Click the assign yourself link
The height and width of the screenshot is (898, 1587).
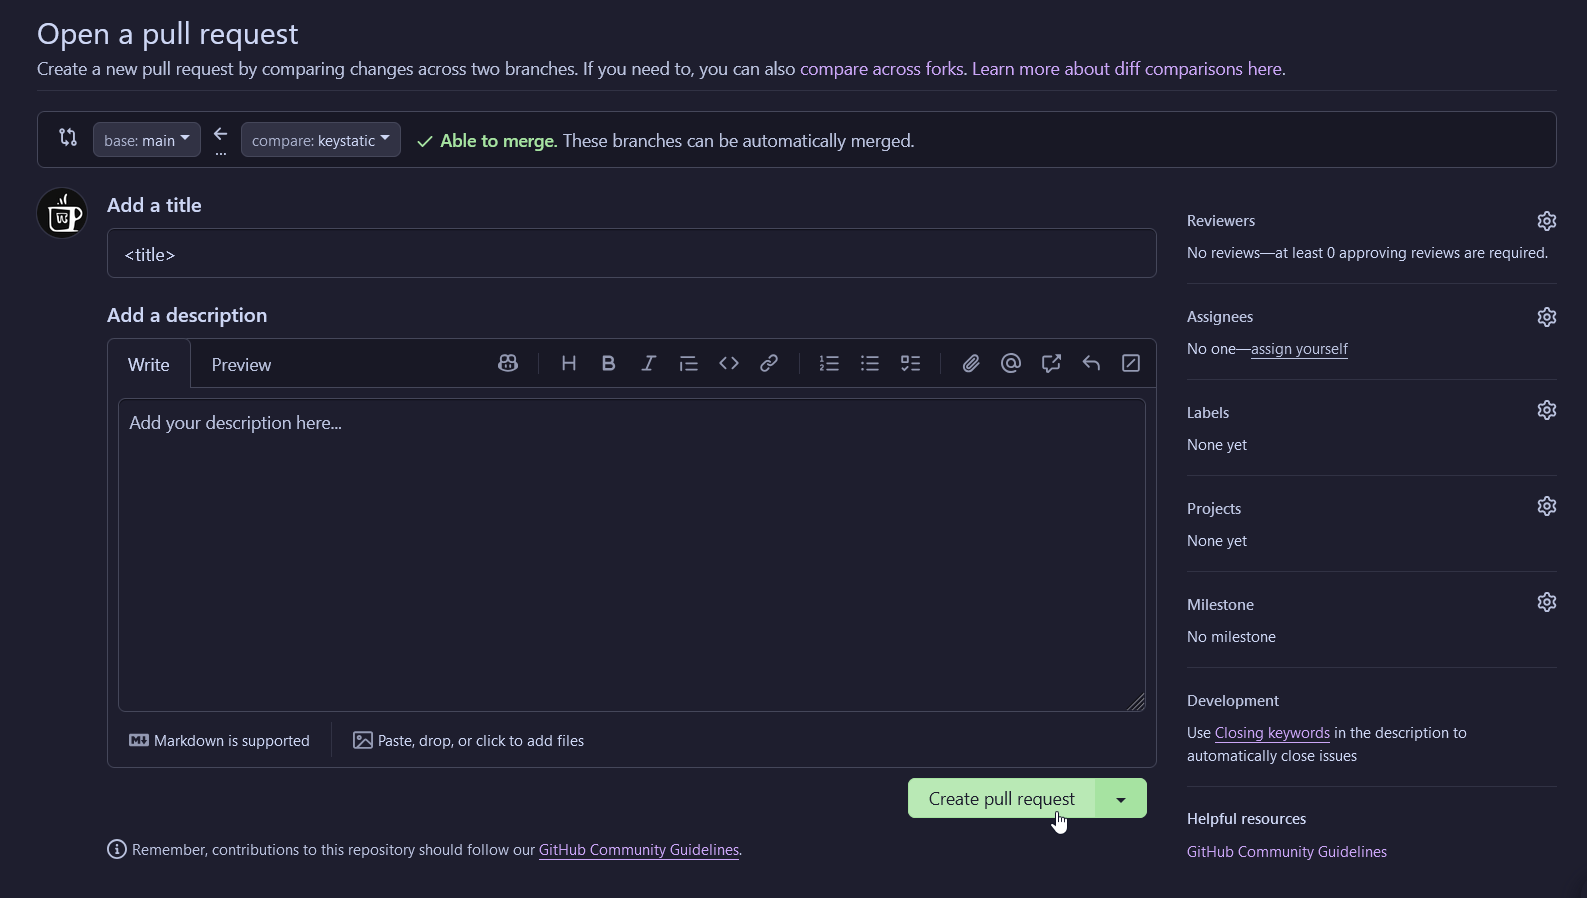1299,349
